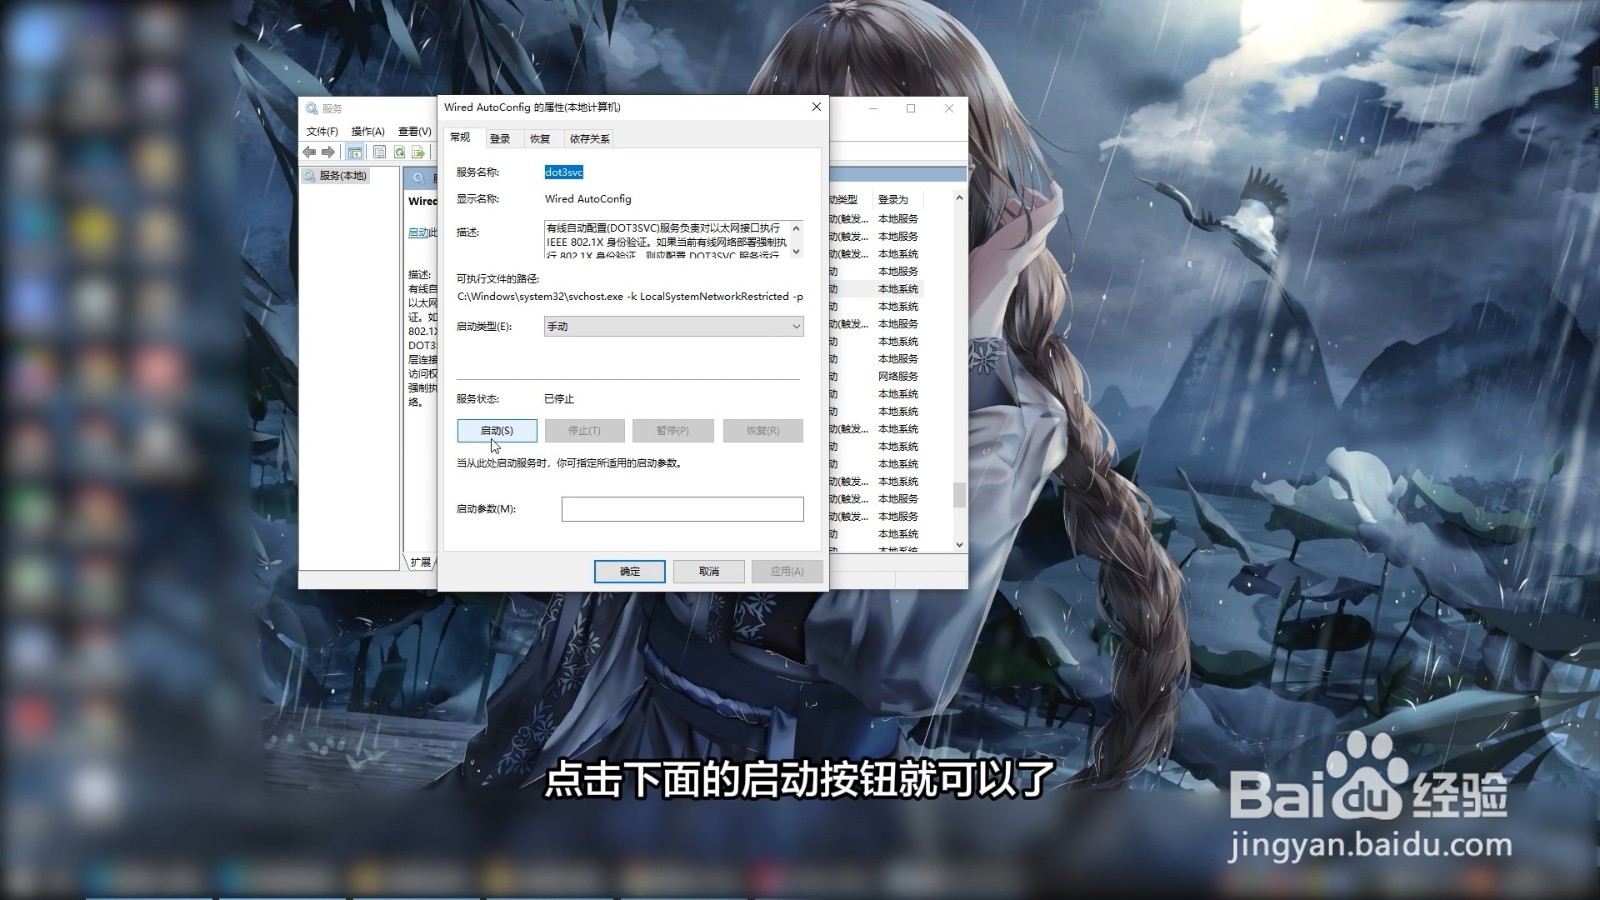Click the 暂停(P) button
The height and width of the screenshot is (900, 1600).
click(673, 430)
